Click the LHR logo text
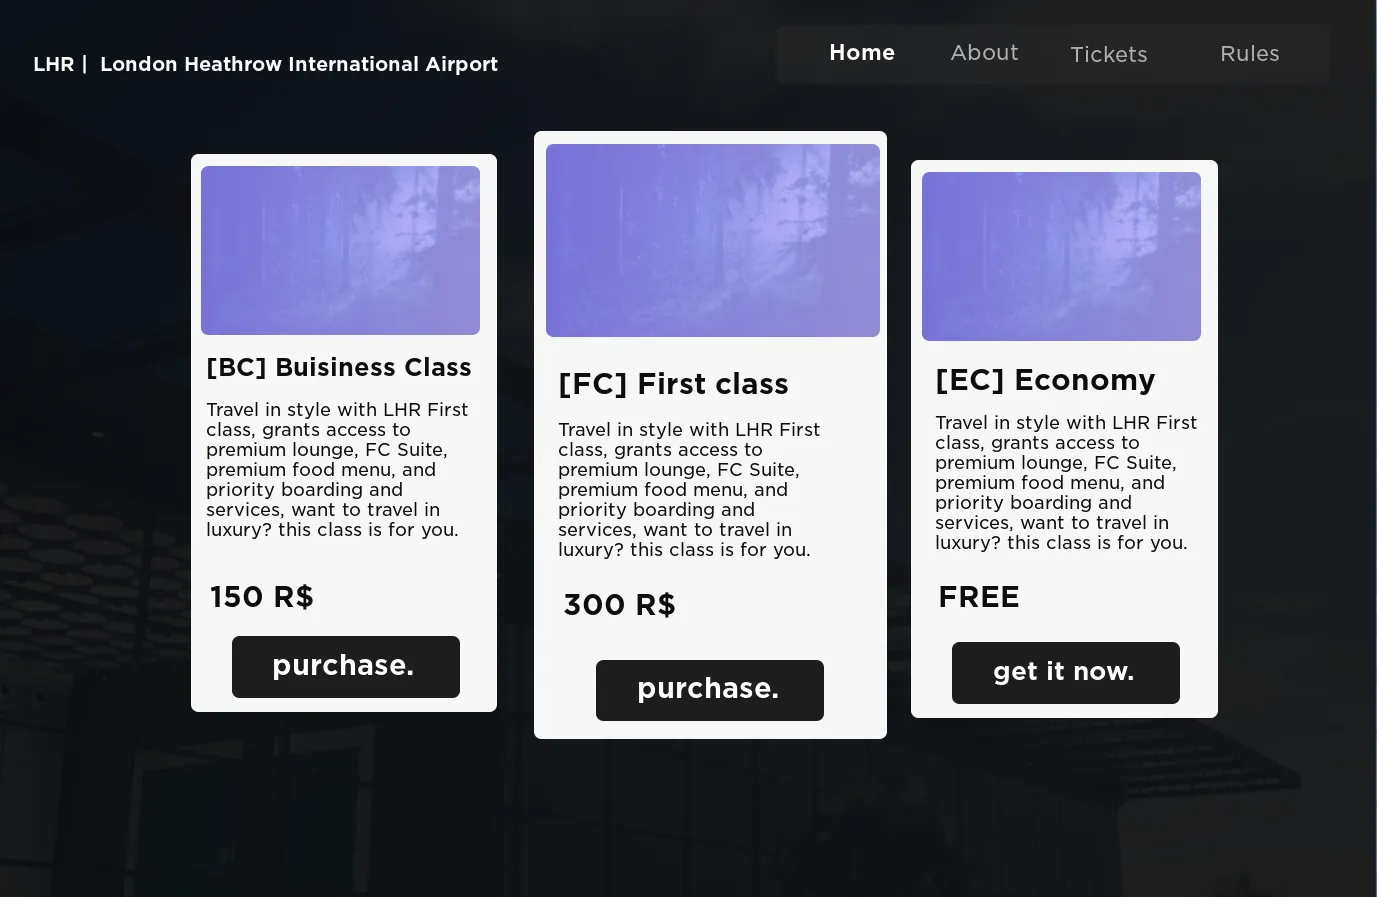This screenshot has width=1377, height=897. [53, 64]
